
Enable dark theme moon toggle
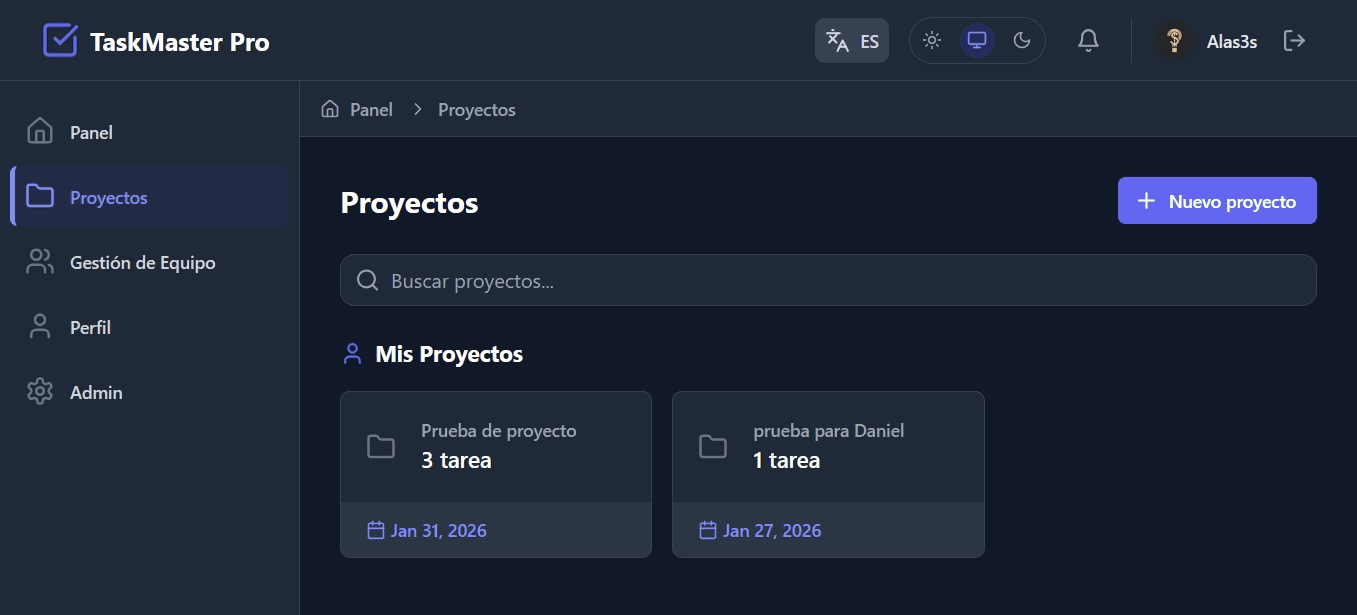pos(1022,41)
